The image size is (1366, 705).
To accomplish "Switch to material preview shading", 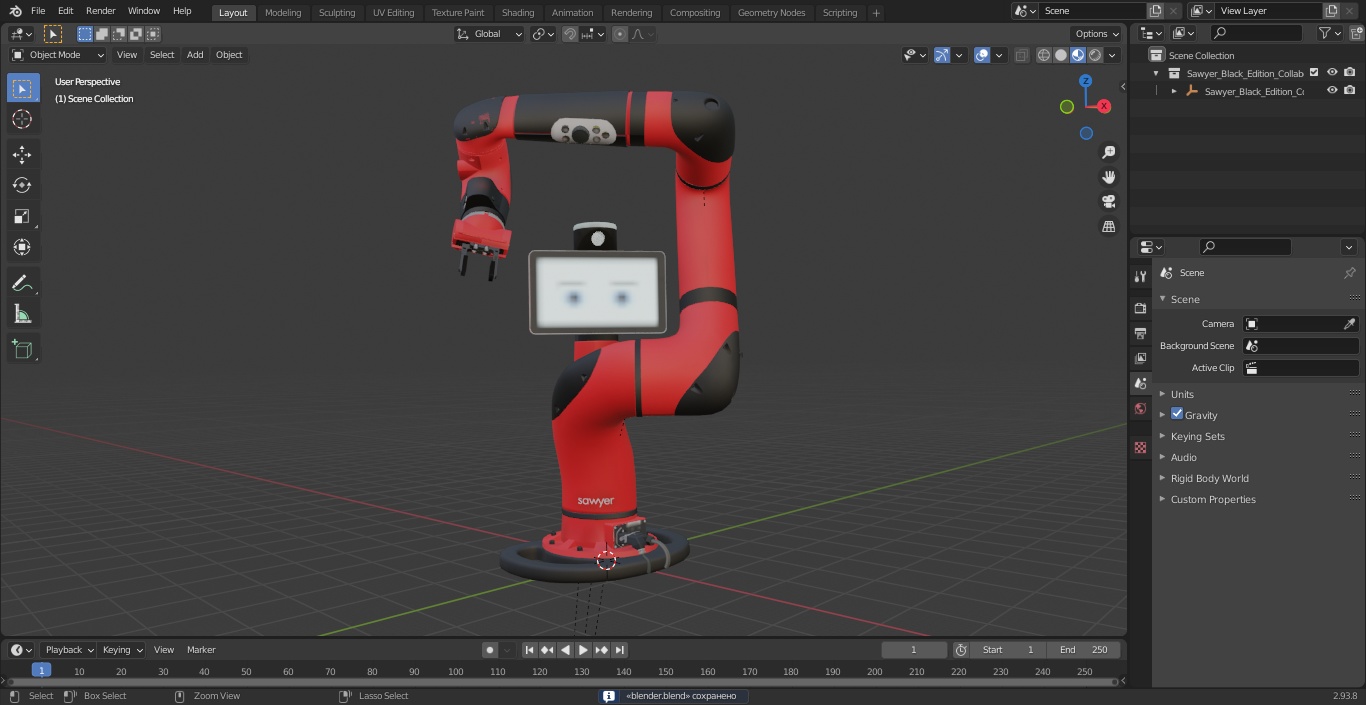I will point(1078,55).
